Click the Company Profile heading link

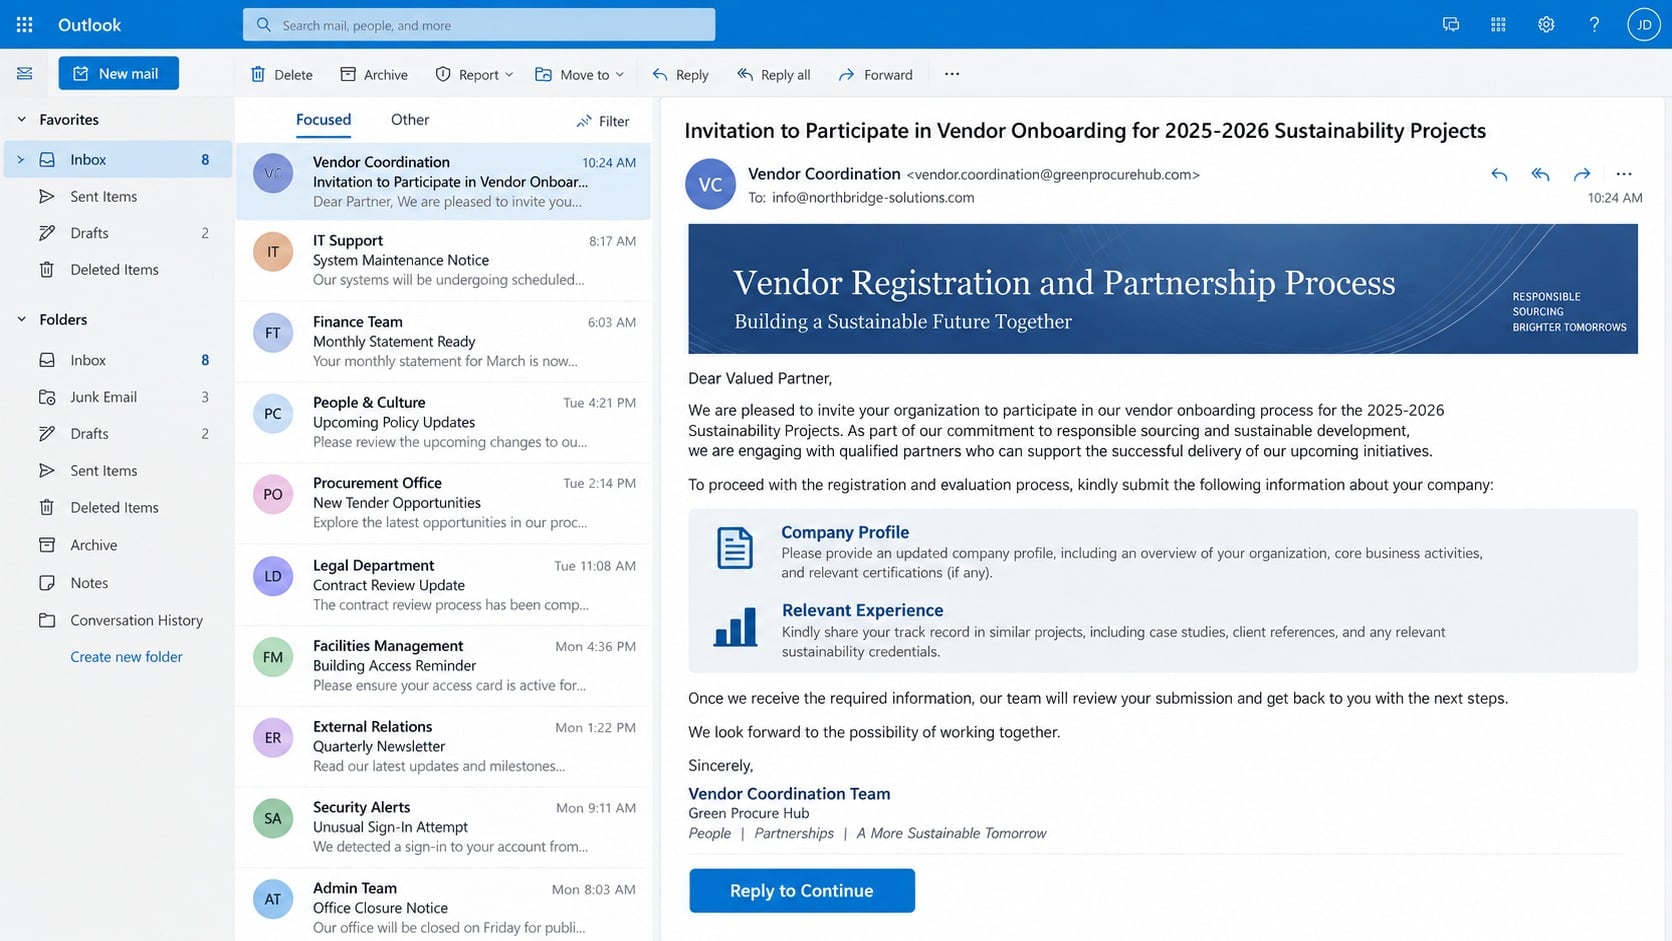(845, 532)
